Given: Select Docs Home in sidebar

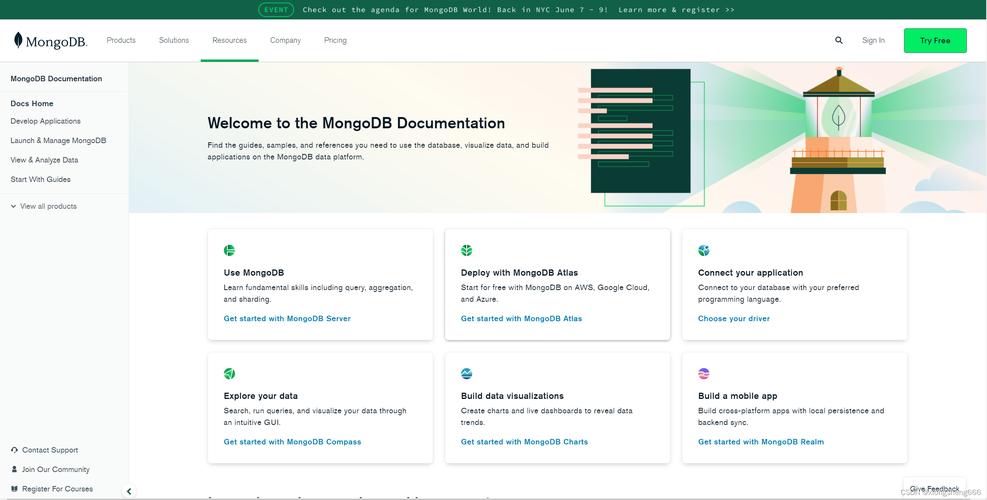Looking at the screenshot, I should click(31, 103).
